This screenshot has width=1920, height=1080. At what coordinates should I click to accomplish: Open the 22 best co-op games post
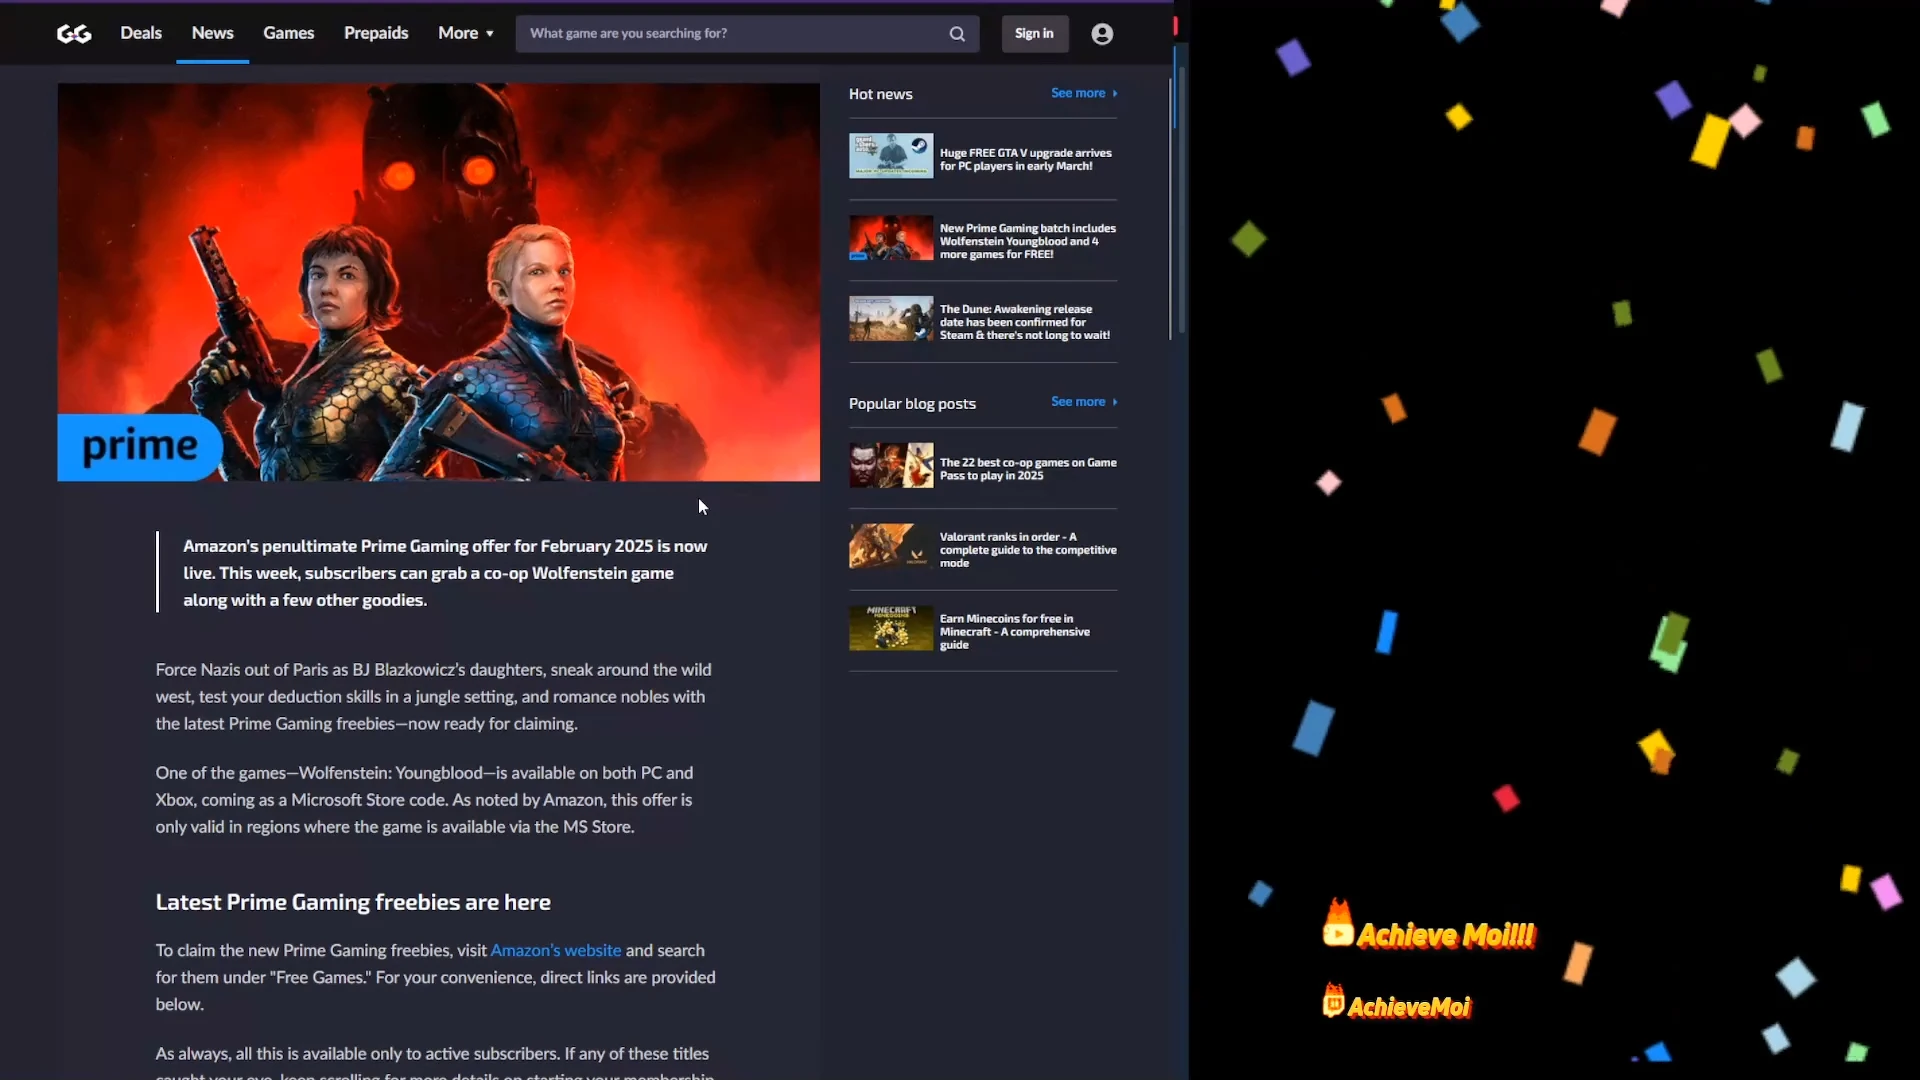1028,469
